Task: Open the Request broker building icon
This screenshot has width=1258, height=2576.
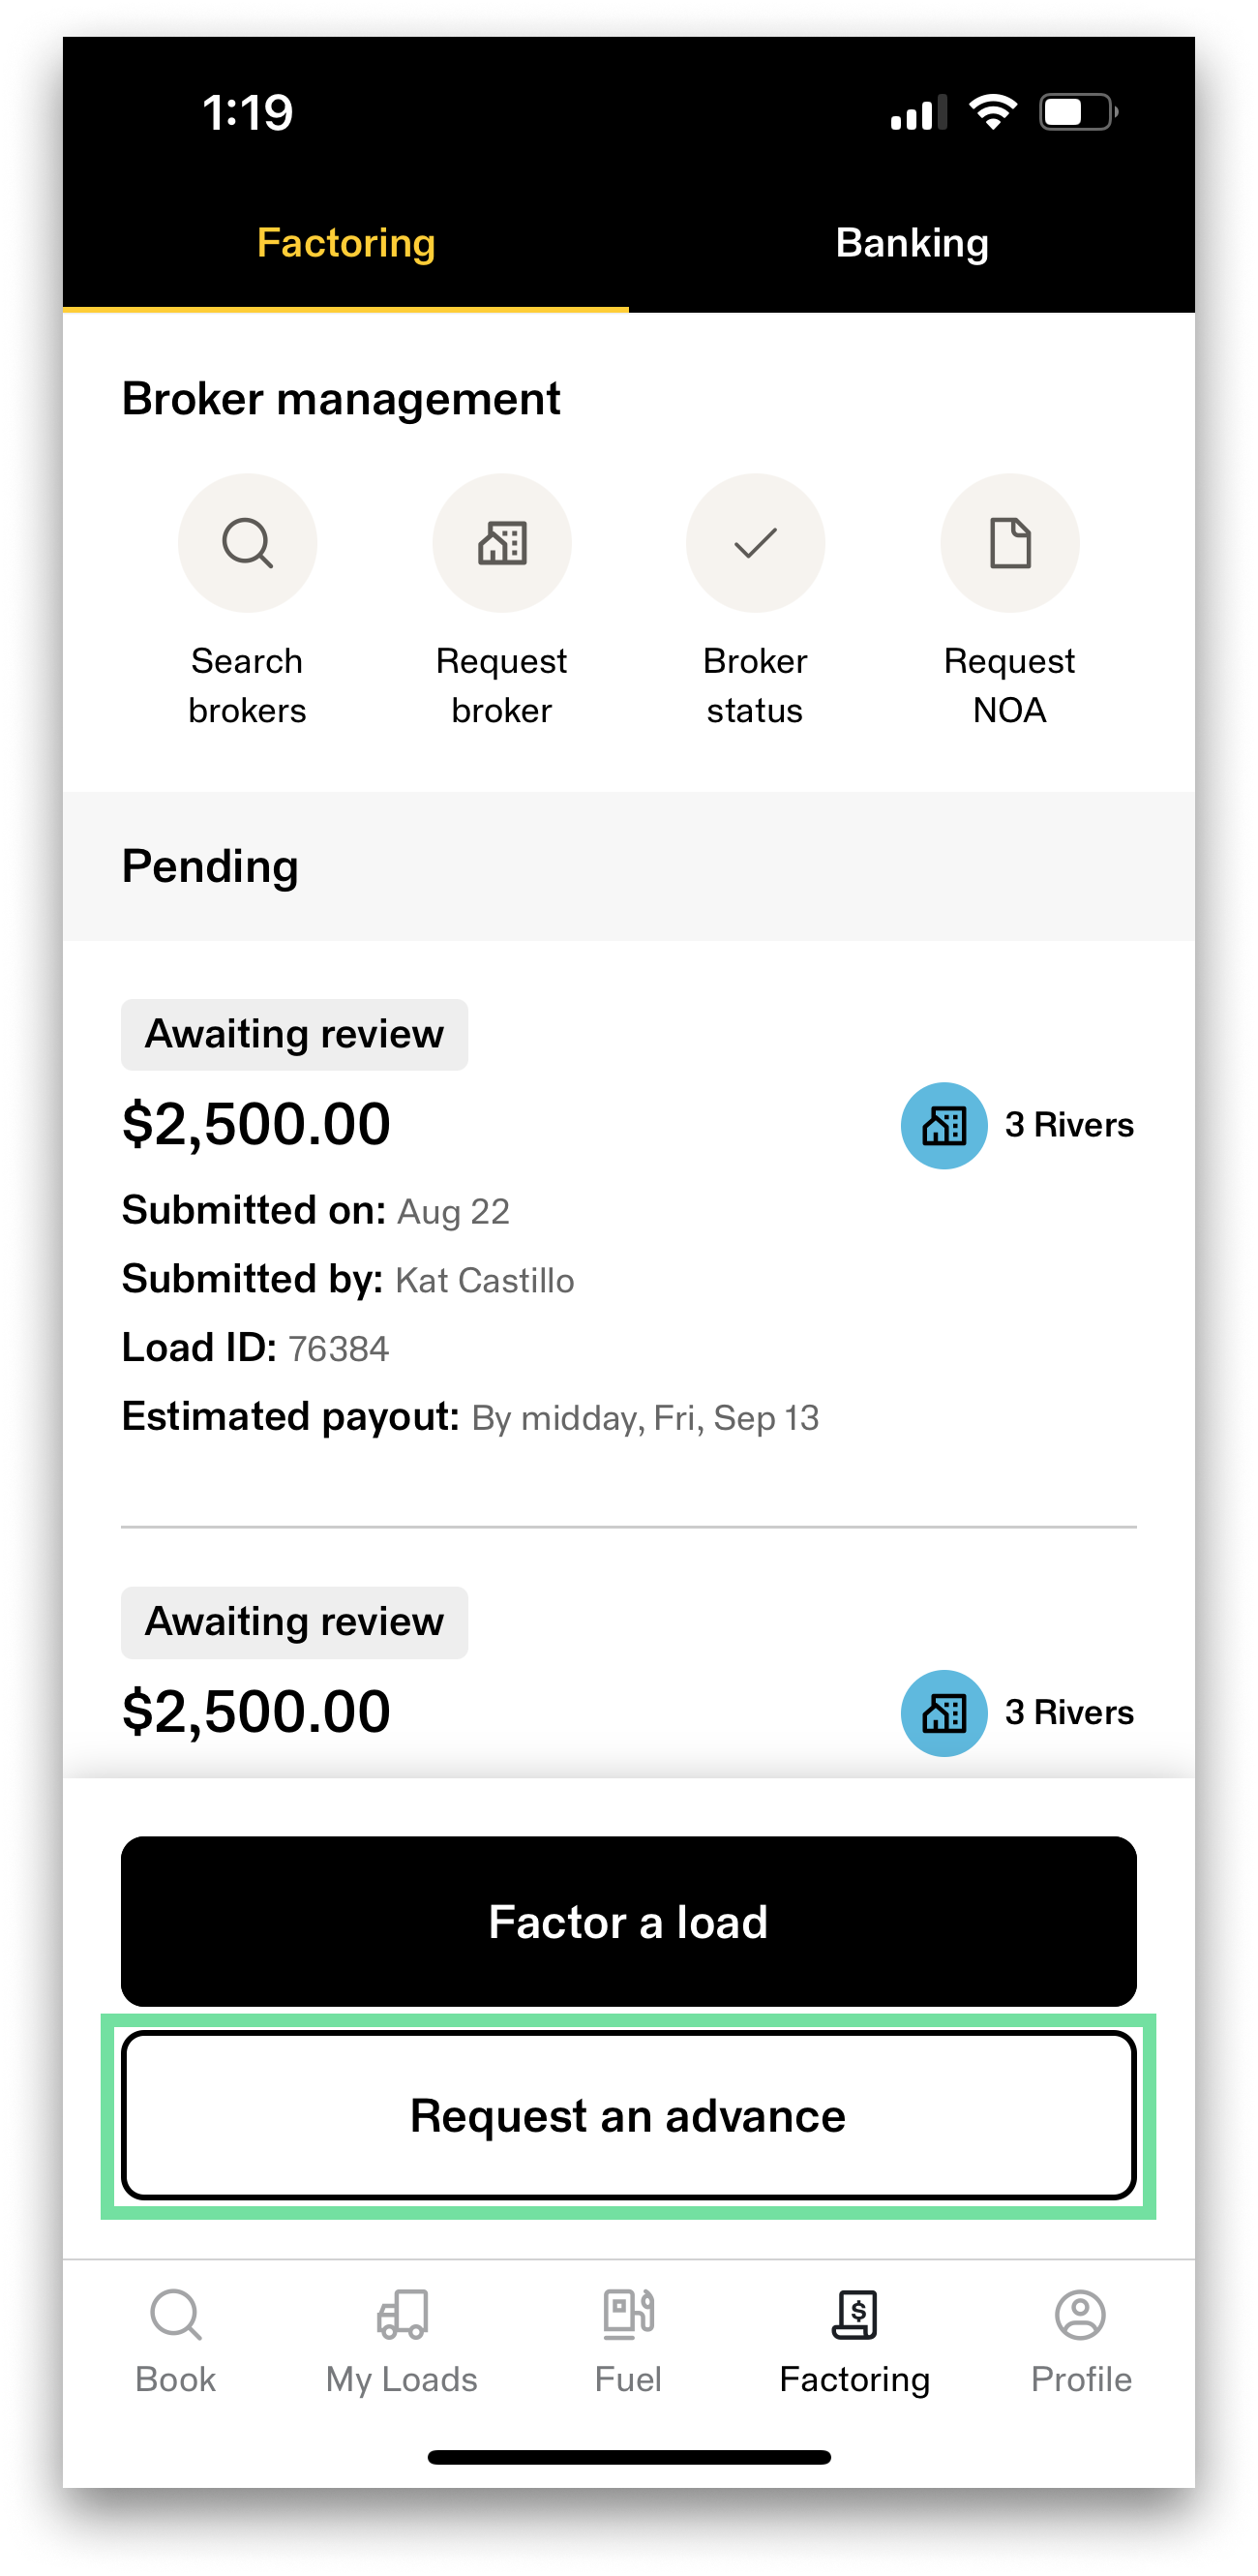Action: click(x=502, y=543)
